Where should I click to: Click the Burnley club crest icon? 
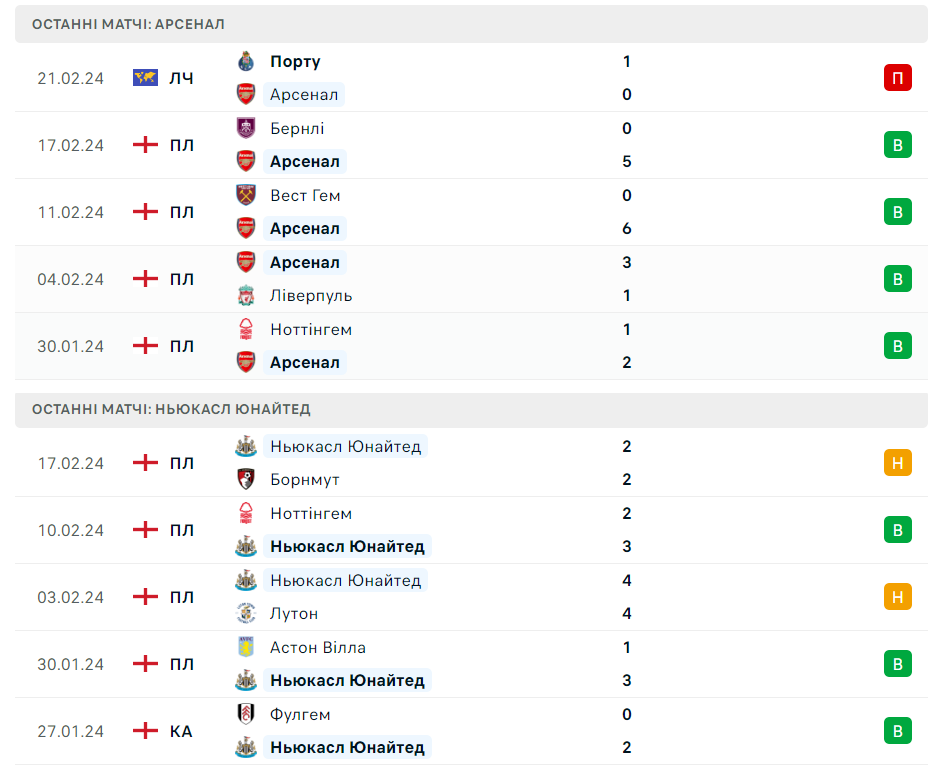click(246, 128)
